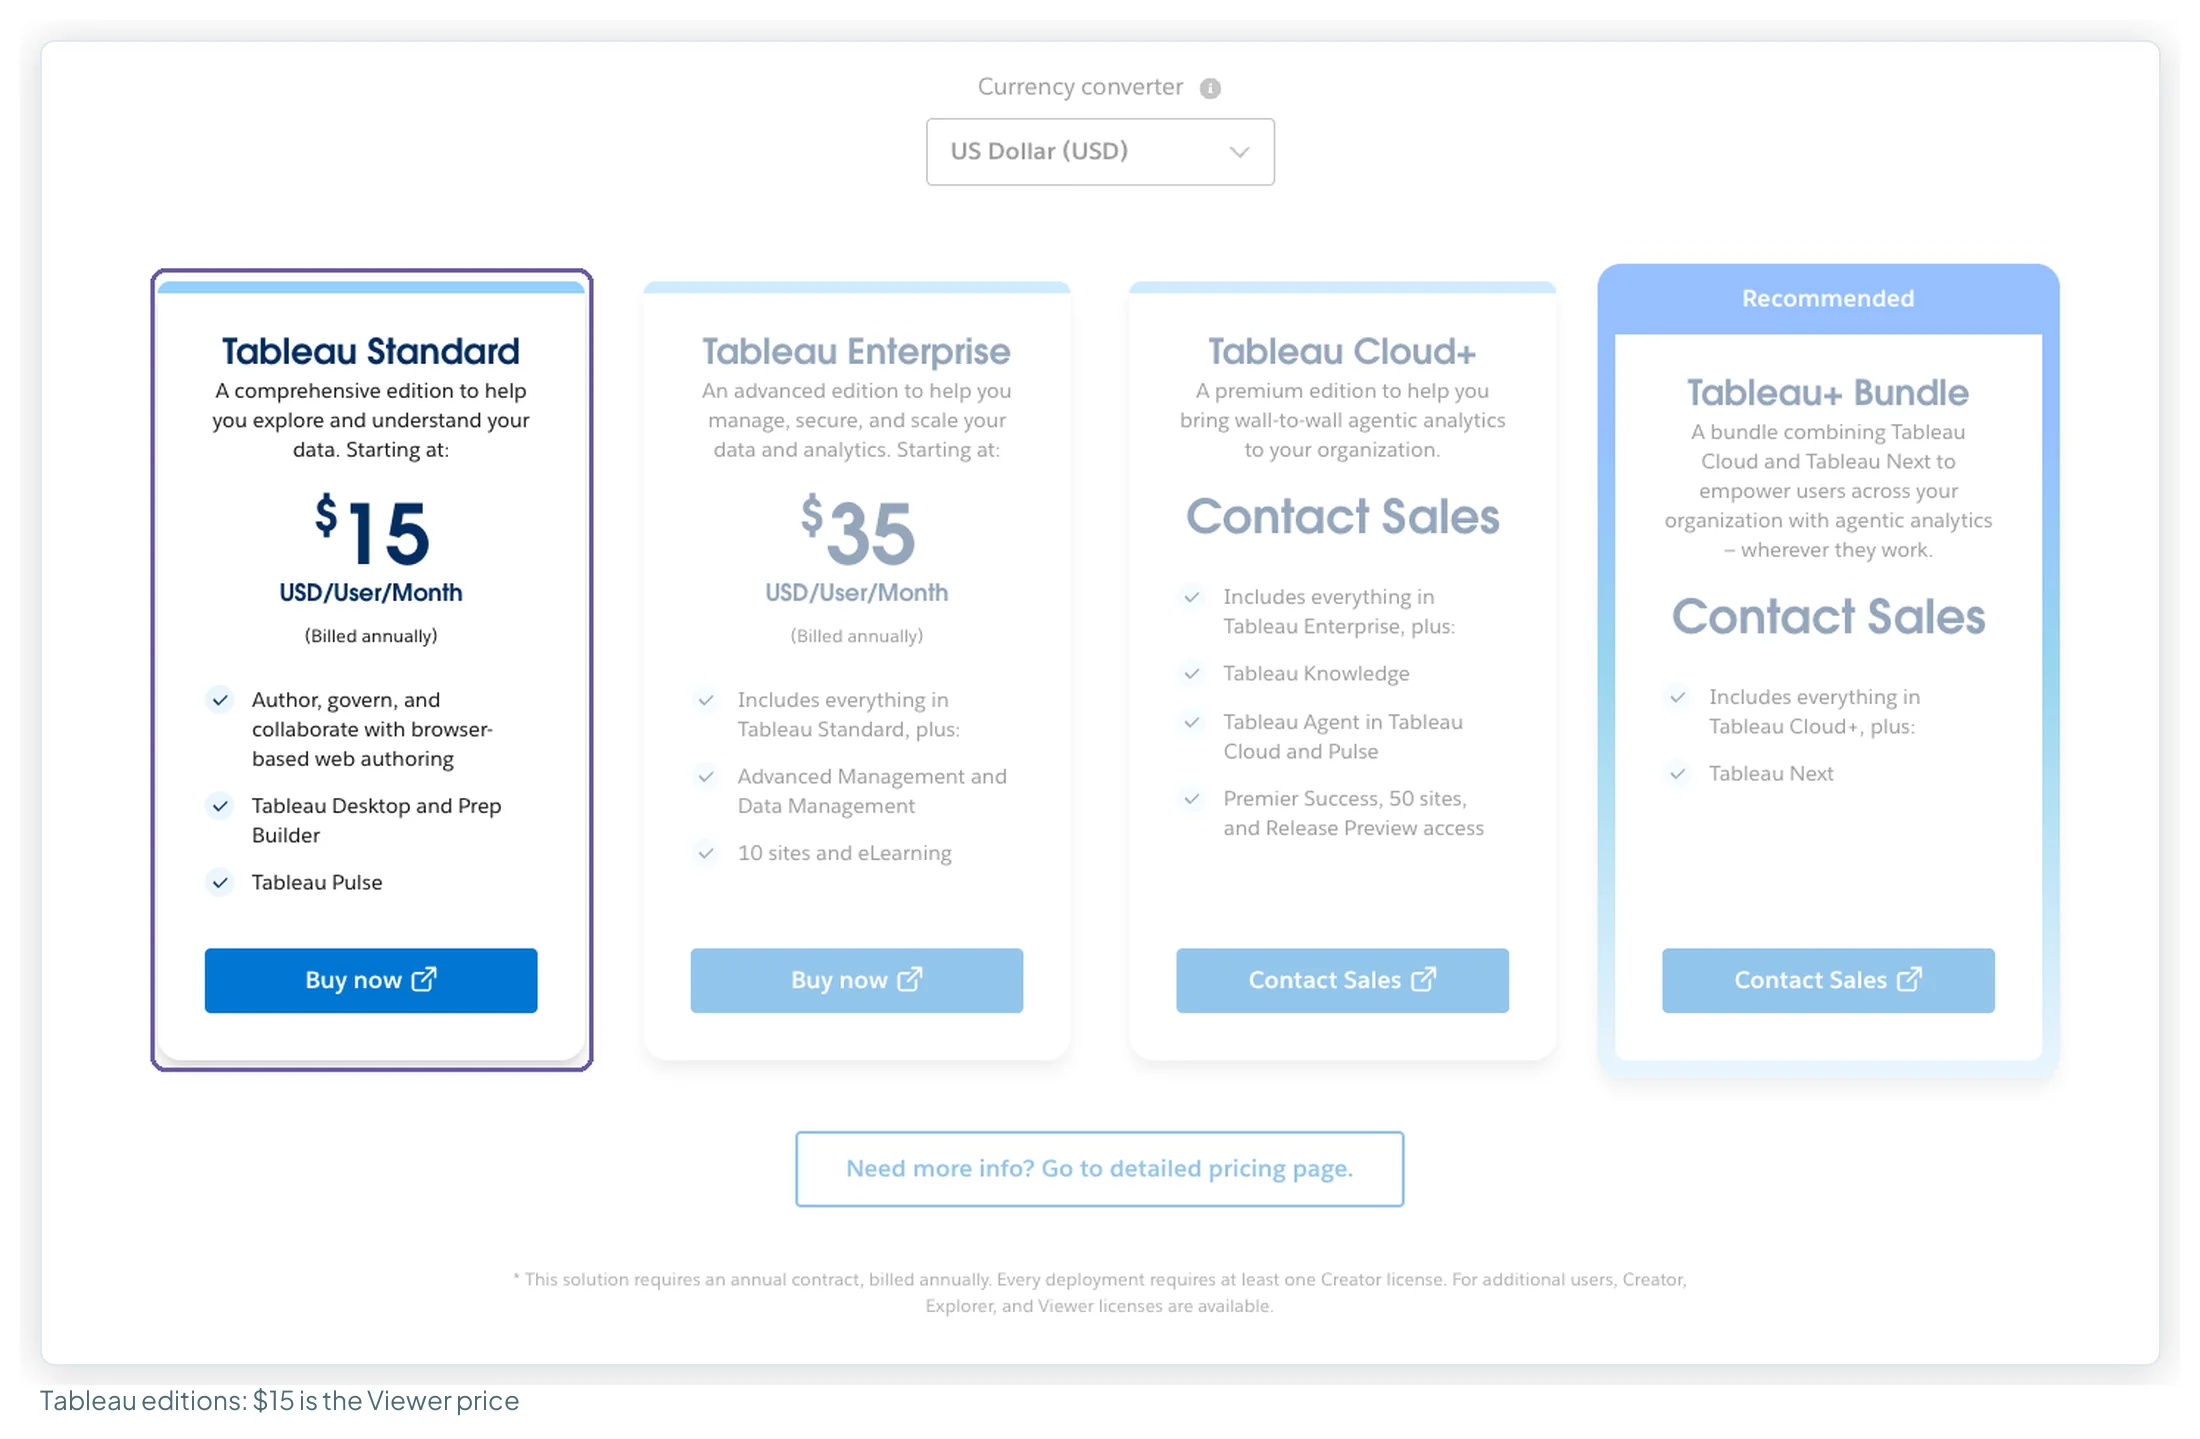The image size is (2200, 1439).
Task: Click the Tableau Knowledge feature text
Action: (x=1316, y=673)
